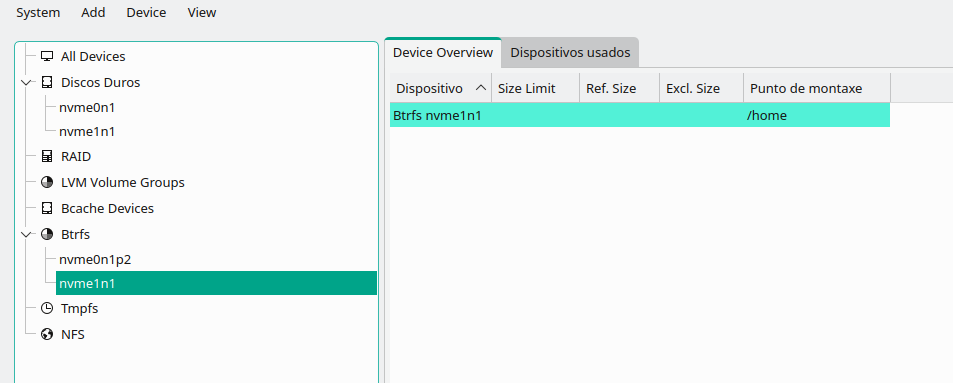The height and width of the screenshot is (383, 953).
Task: Select nvme0n1p2 under Btrfs
Action: pyautogui.click(x=95, y=260)
